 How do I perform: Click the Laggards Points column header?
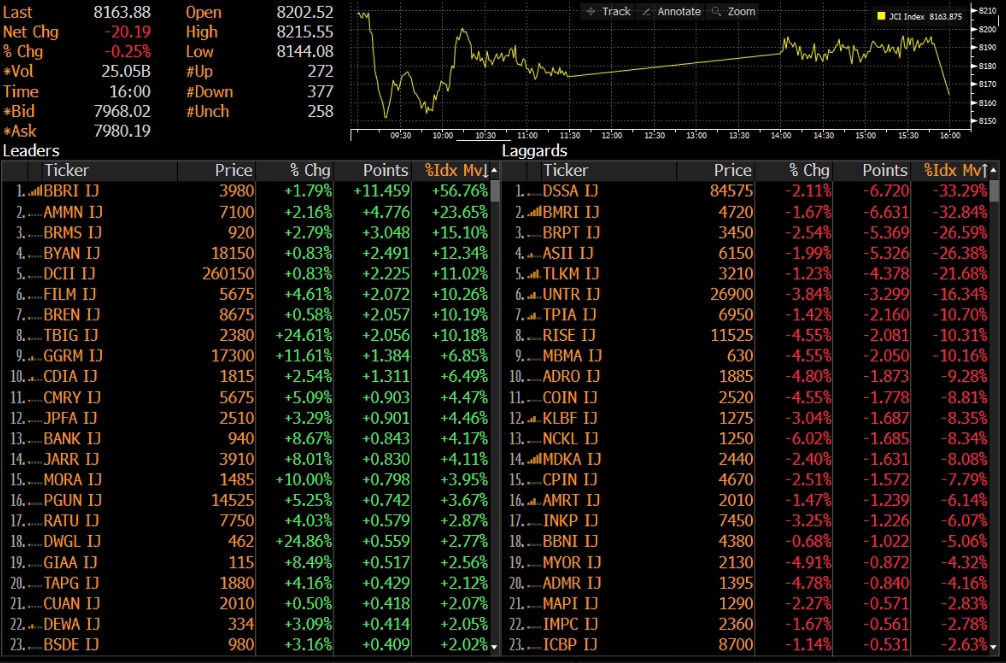871,171
